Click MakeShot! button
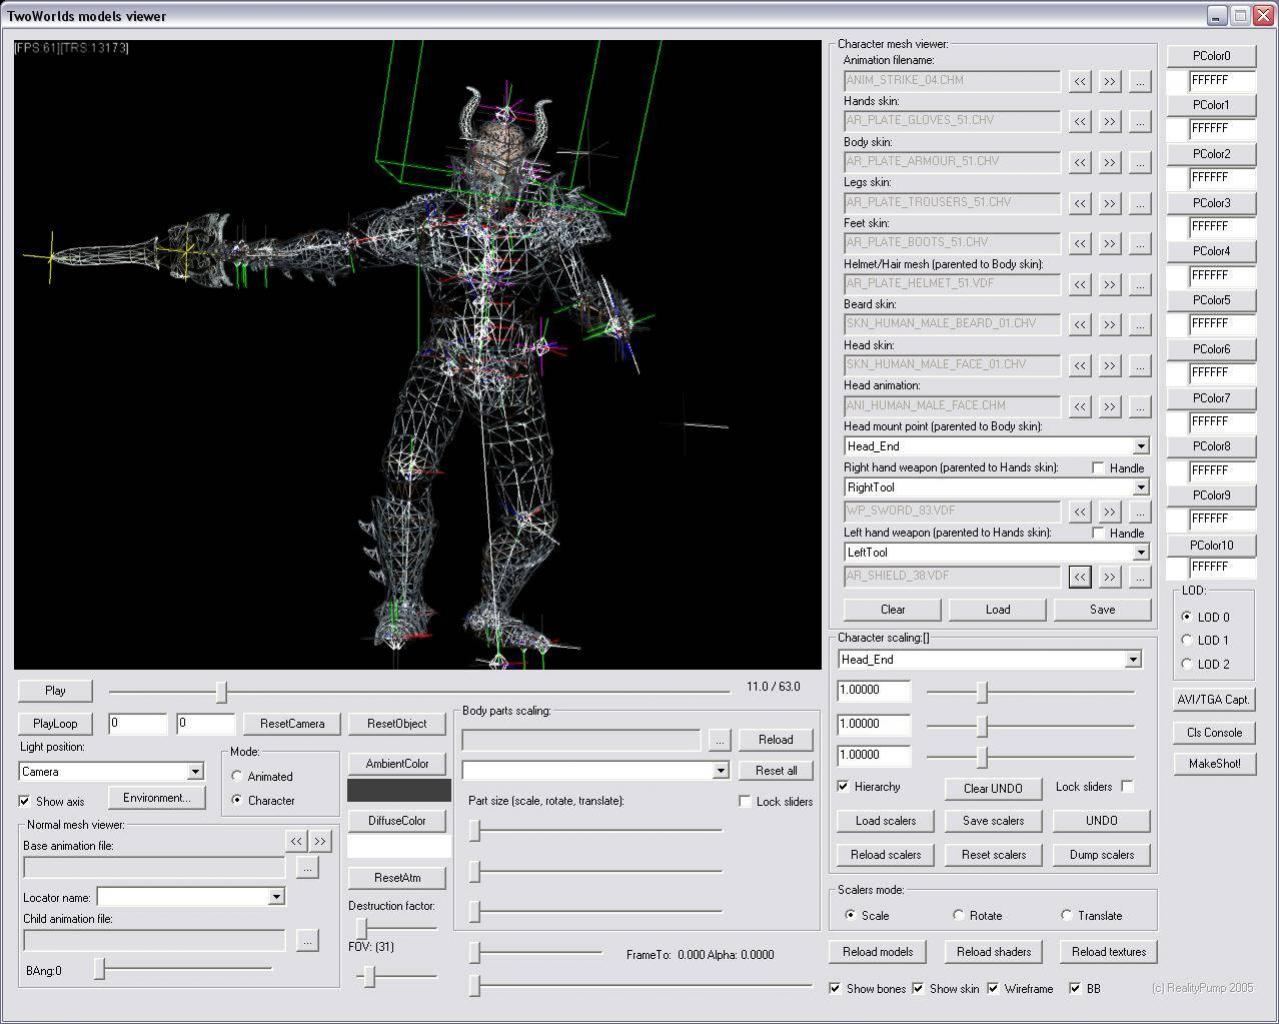 pyautogui.click(x=1214, y=763)
